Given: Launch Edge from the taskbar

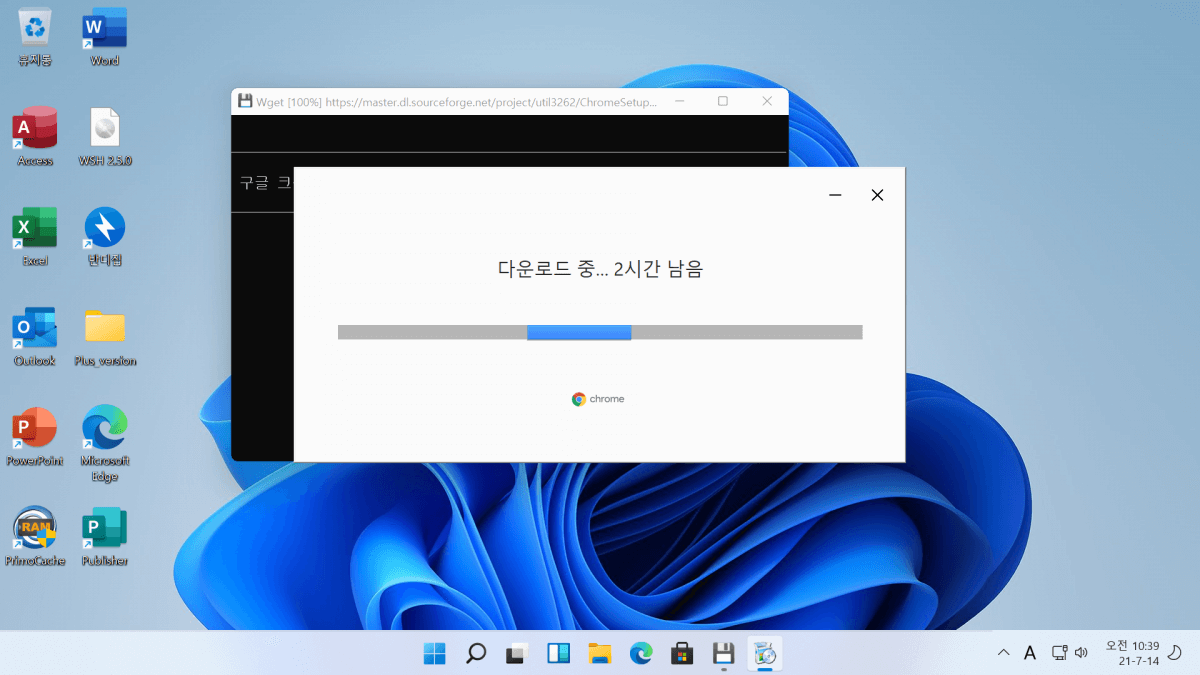Looking at the screenshot, I should pyautogui.click(x=641, y=654).
